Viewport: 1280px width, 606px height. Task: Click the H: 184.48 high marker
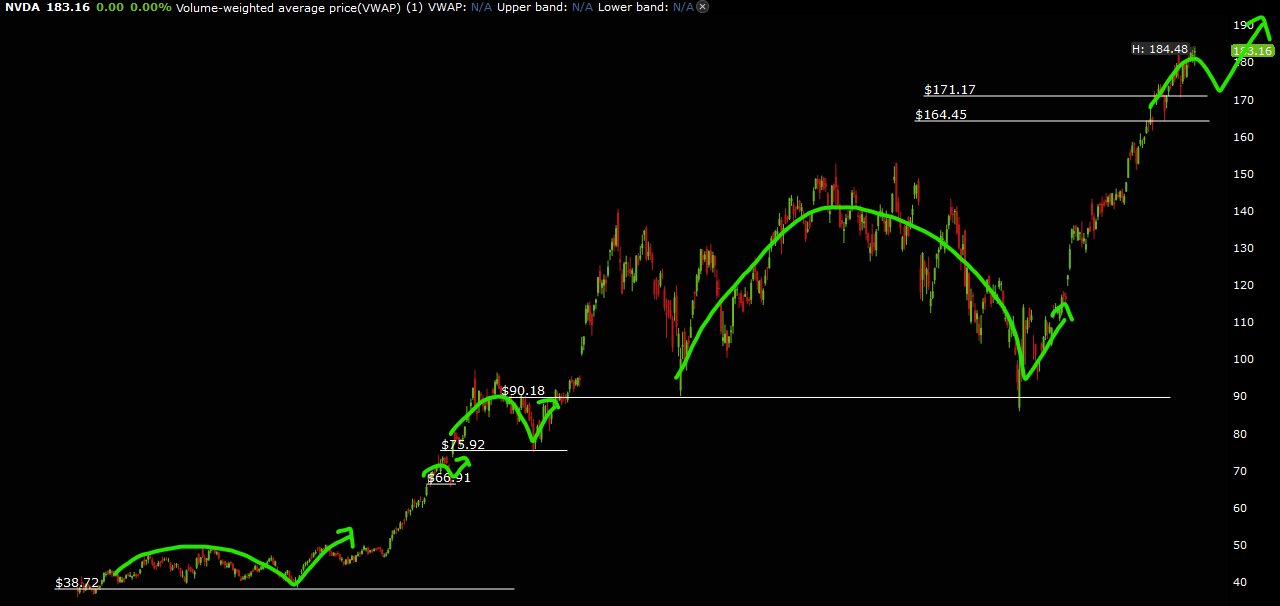click(1160, 49)
